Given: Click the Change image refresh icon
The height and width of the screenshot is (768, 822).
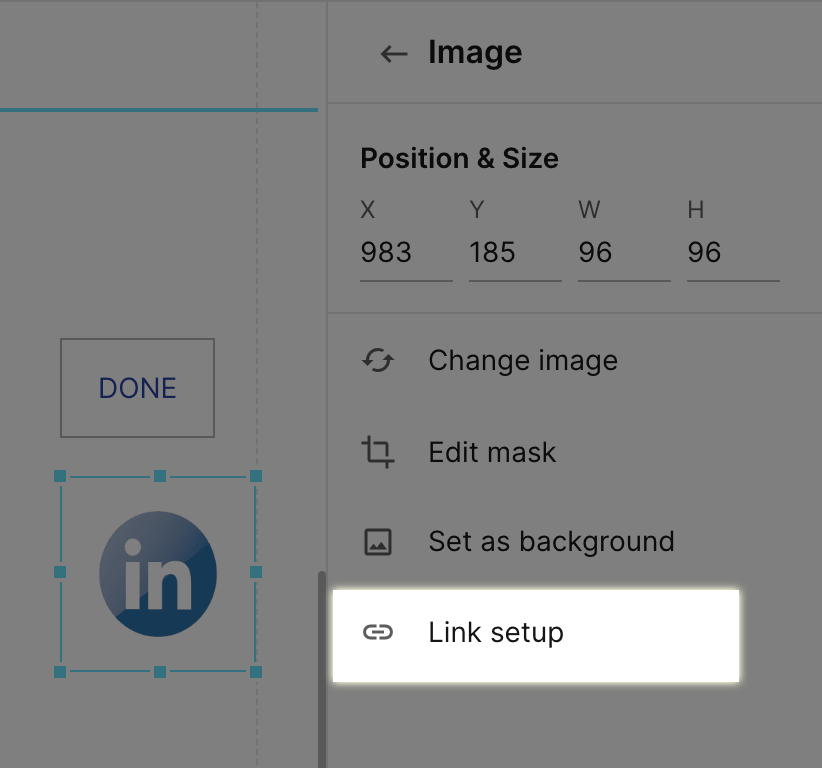Looking at the screenshot, I should (378, 361).
